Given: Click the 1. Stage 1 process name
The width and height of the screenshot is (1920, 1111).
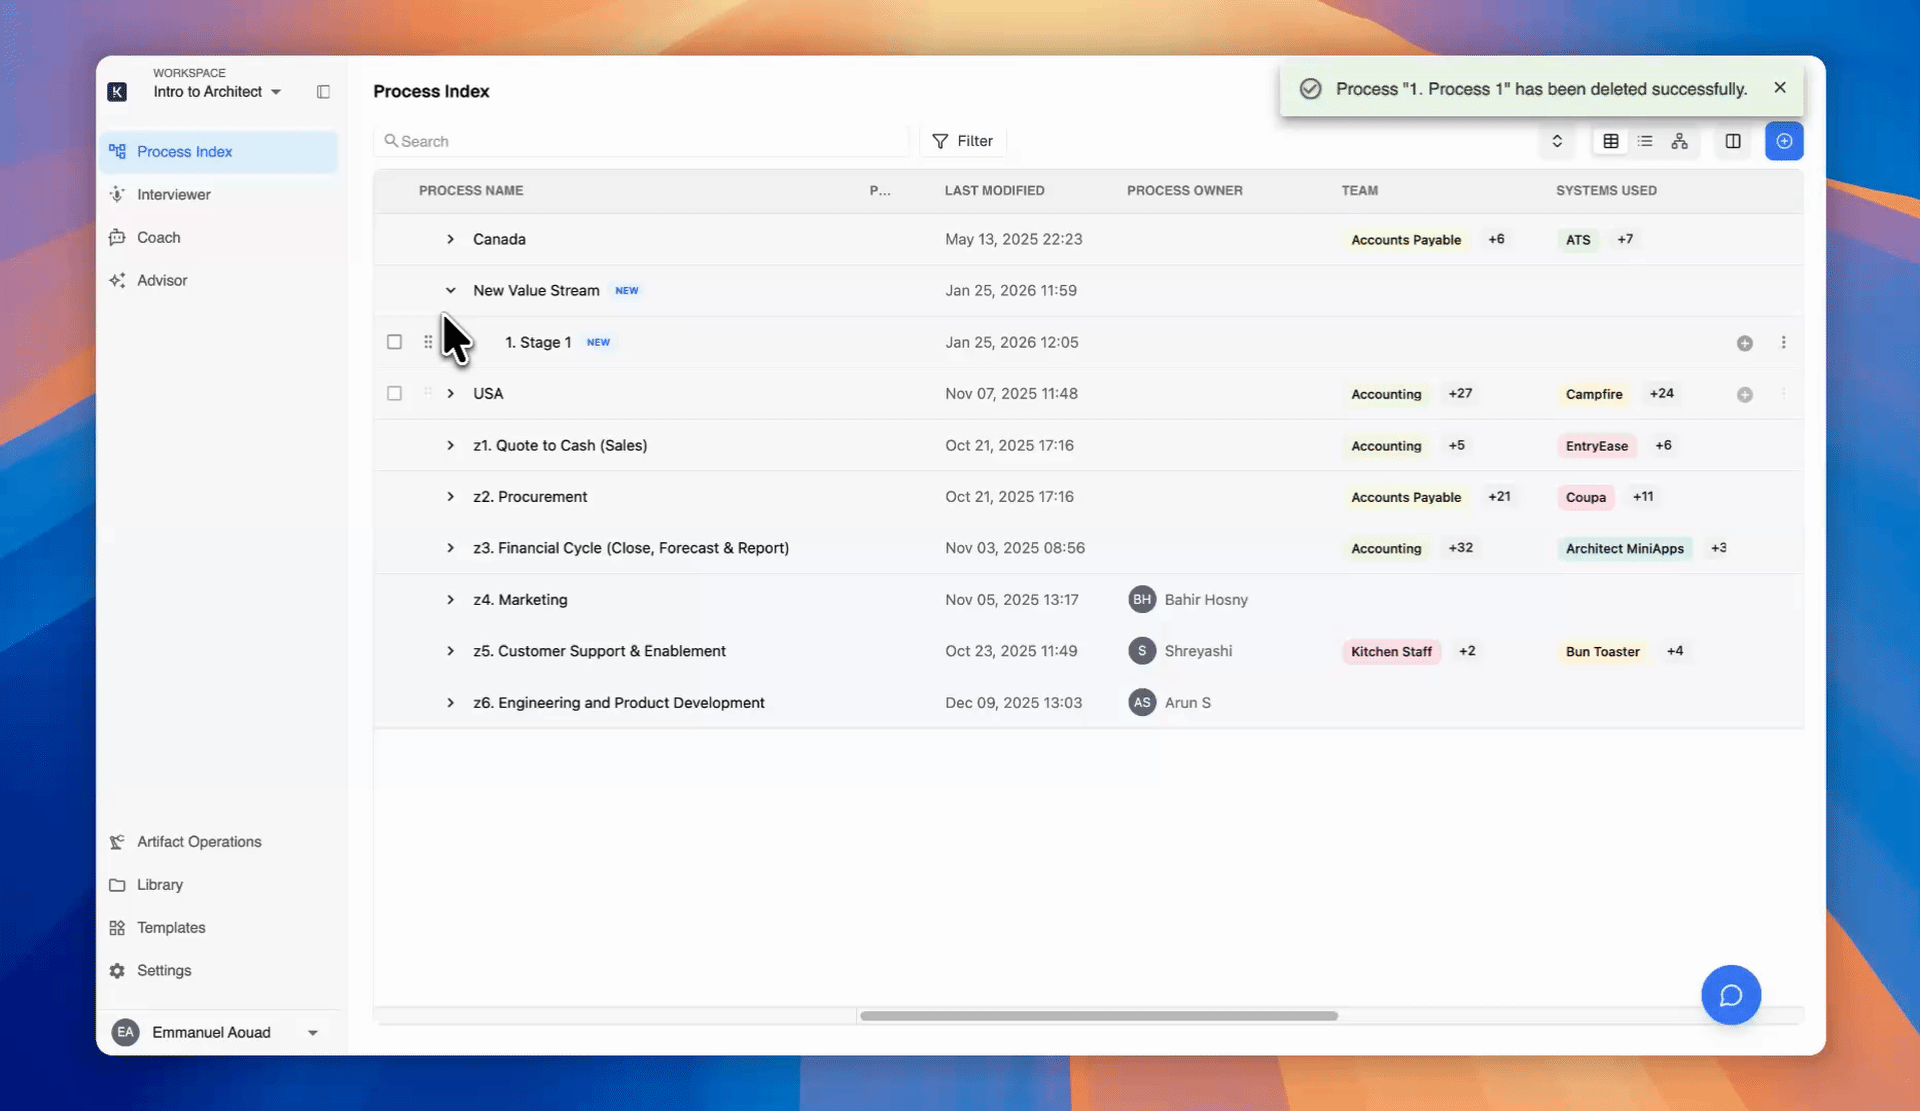Looking at the screenshot, I should 538,342.
